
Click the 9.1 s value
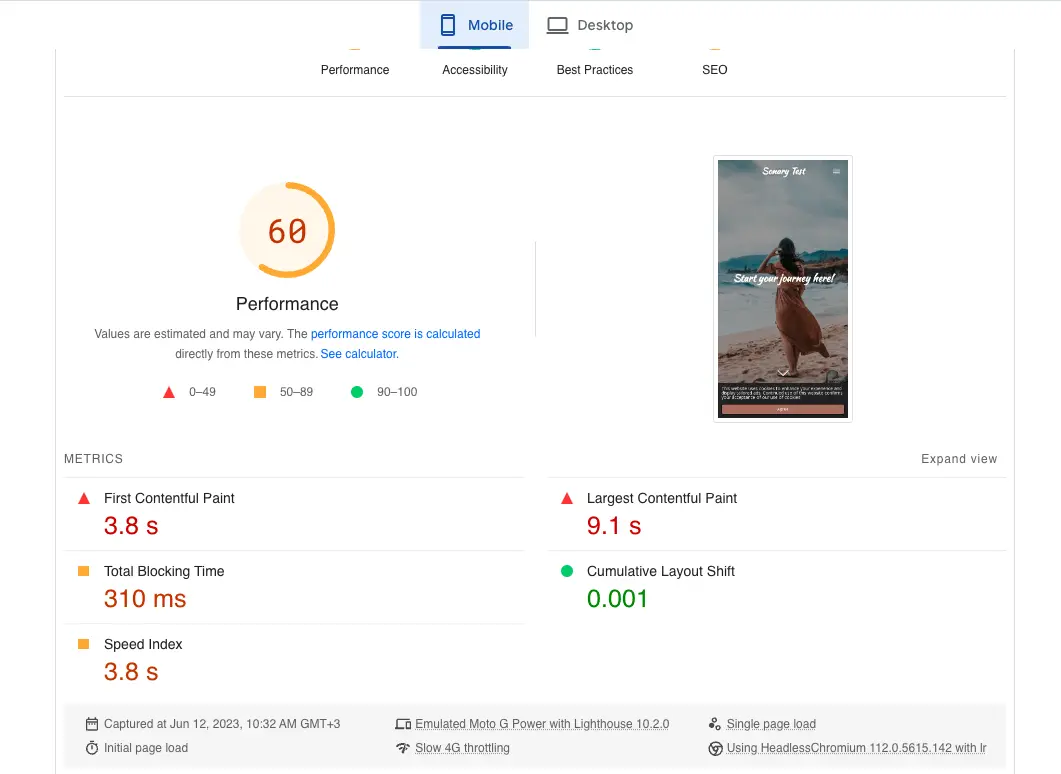click(614, 526)
